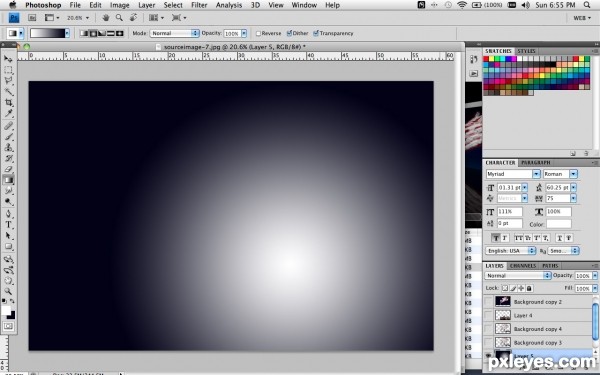Switch to the Paths tab
This screenshot has height=375, width=600.
pos(550,266)
